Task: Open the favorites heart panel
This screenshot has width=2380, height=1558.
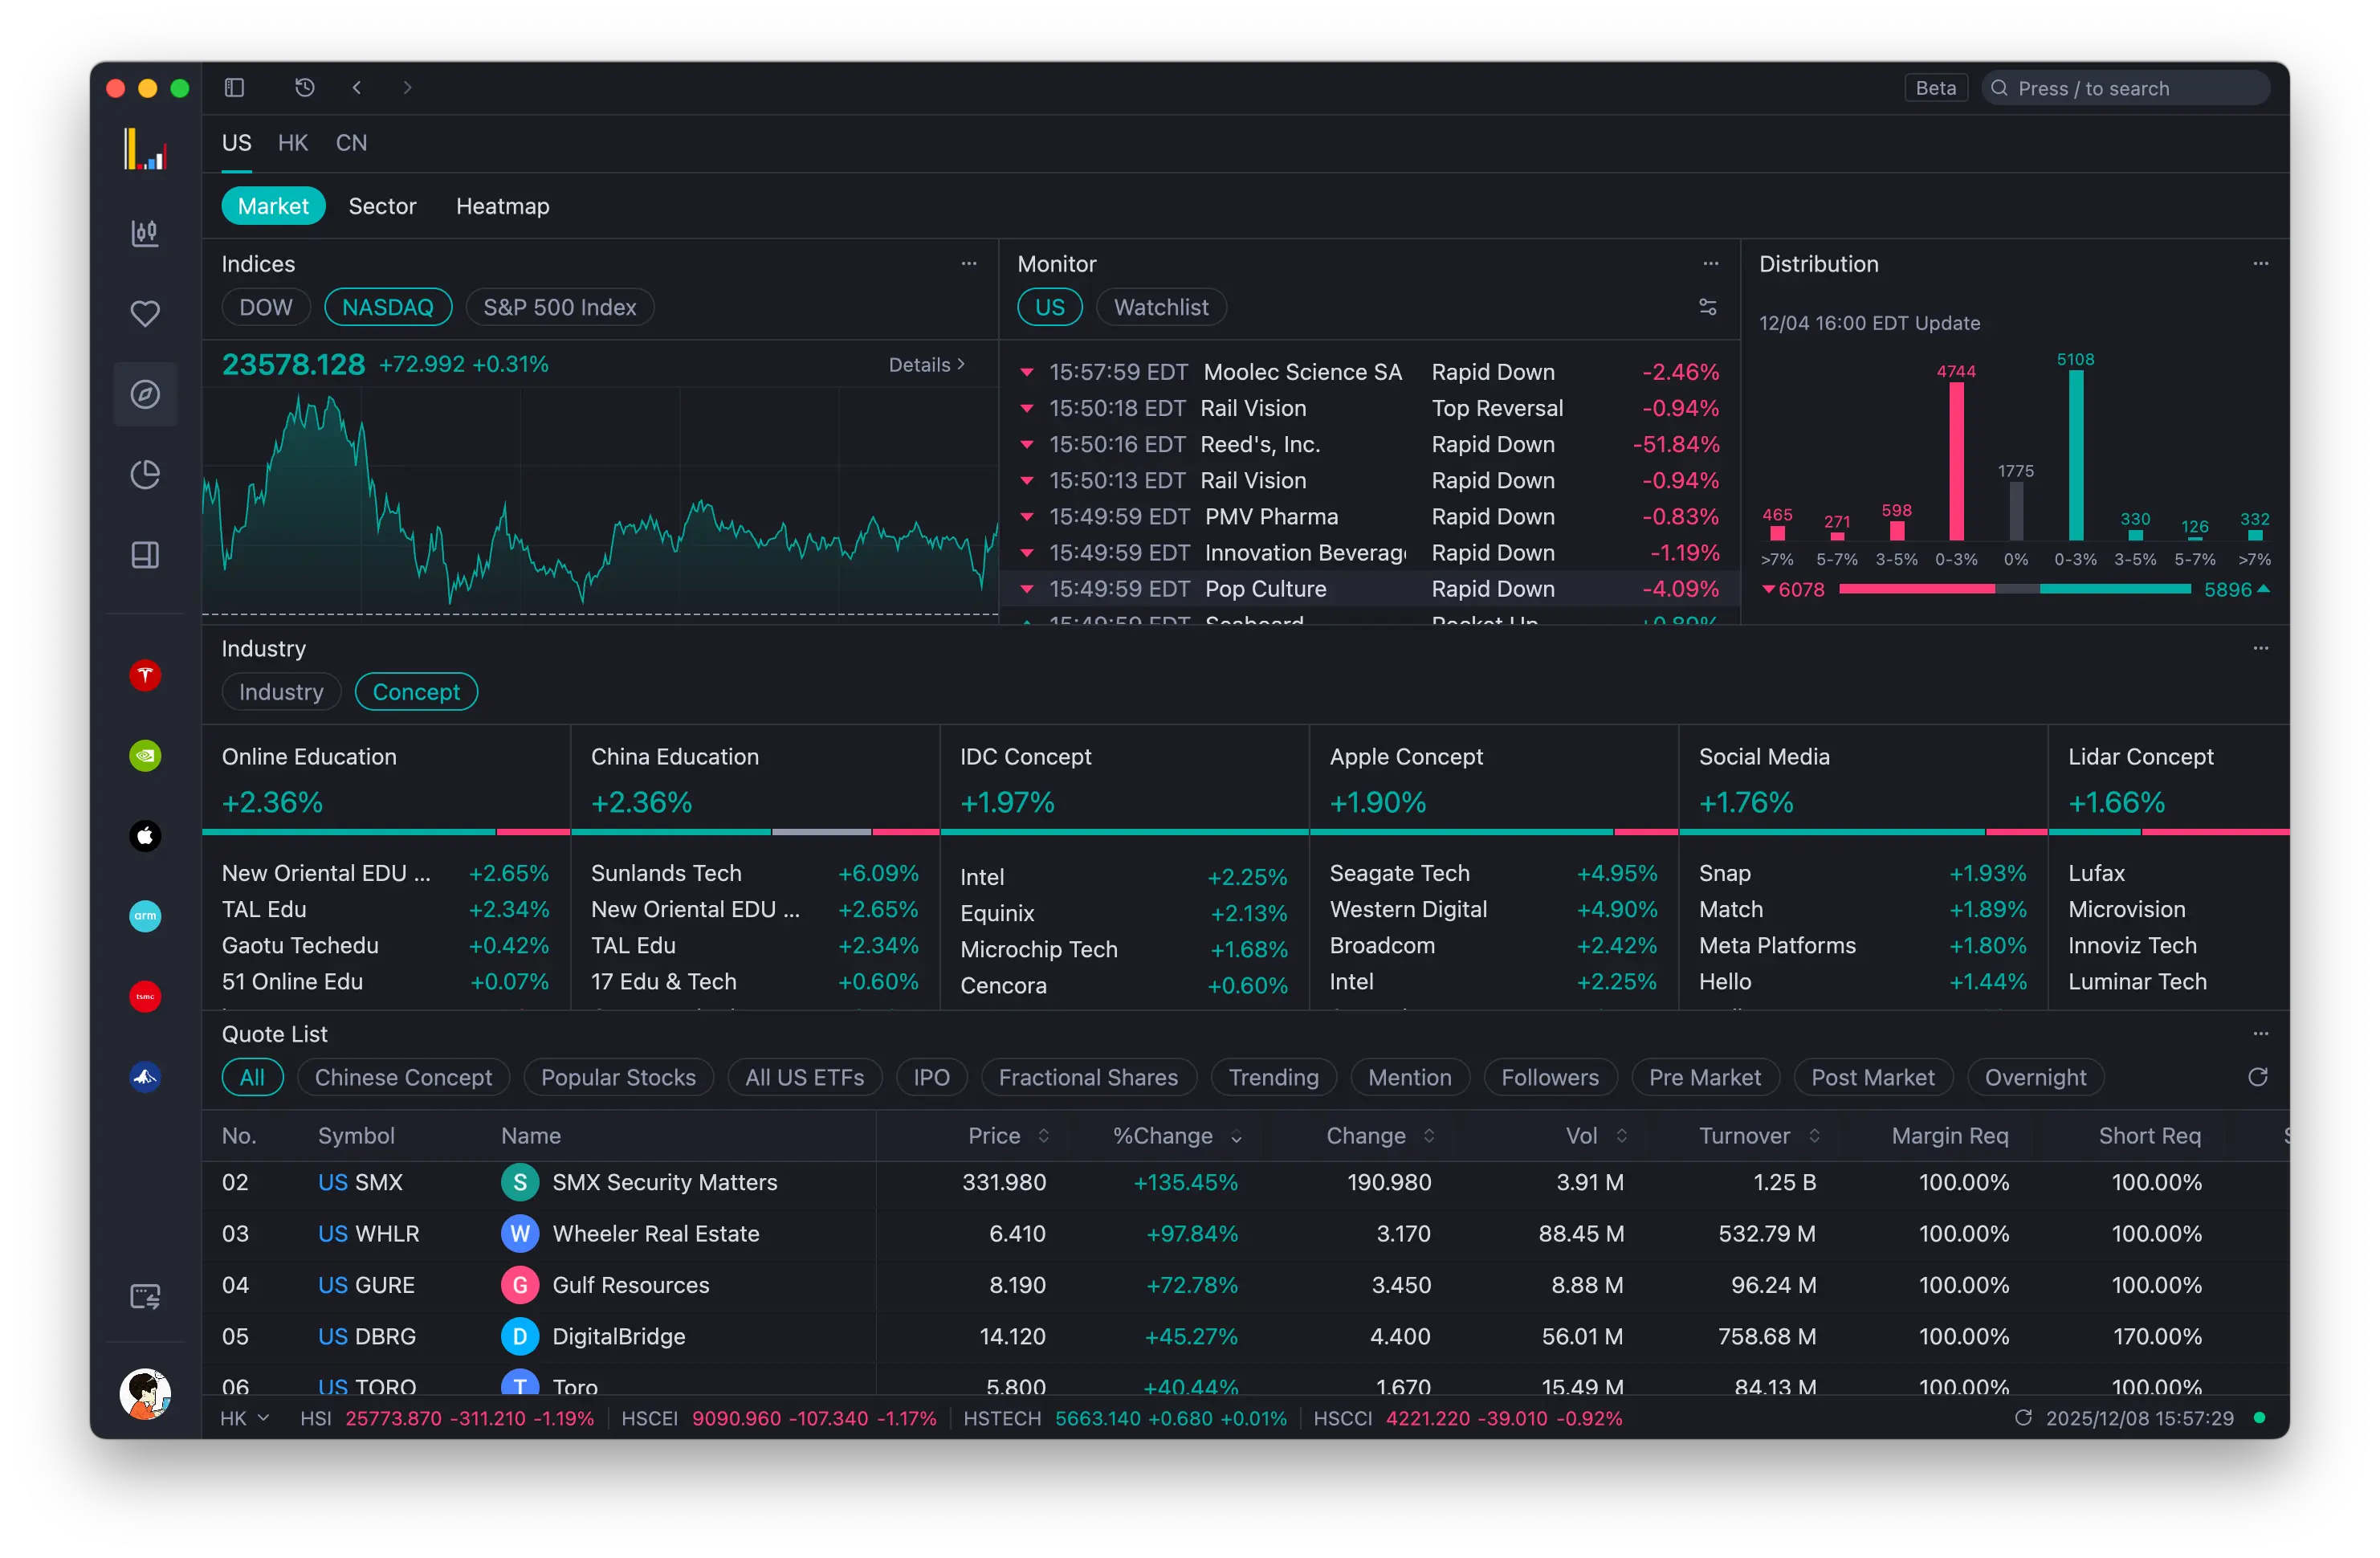Action: point(146,313)
